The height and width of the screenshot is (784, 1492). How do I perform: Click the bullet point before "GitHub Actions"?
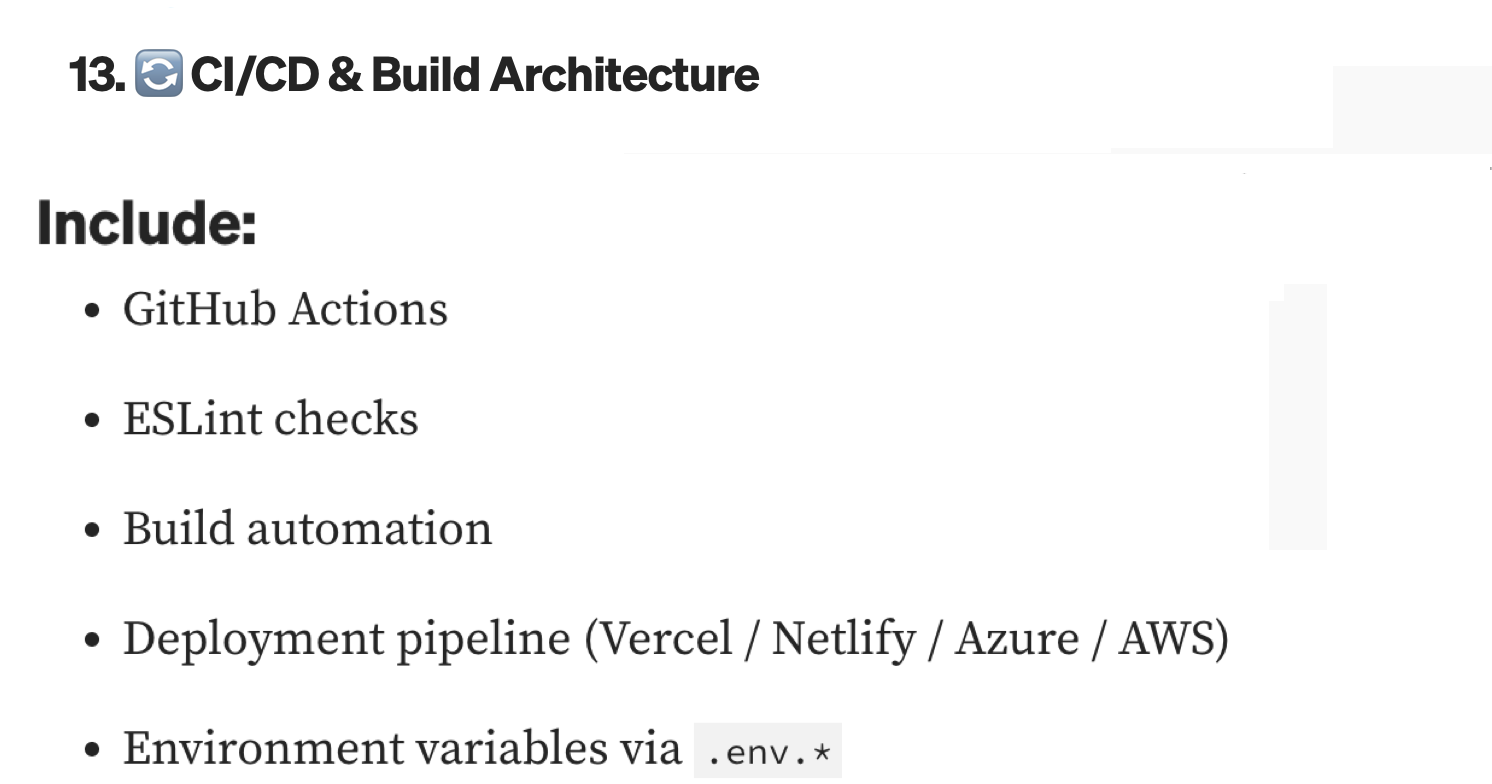(x=93, y=311)
